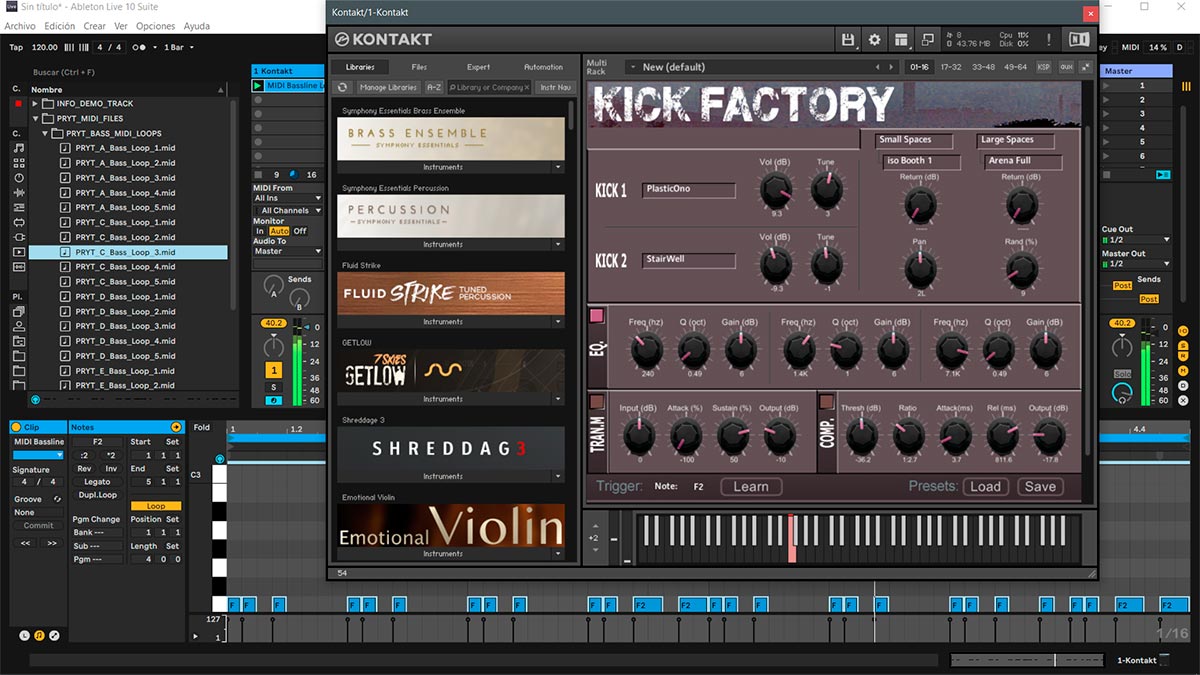Click the Legato button in Notes
The image size is (1200, 675).
tap(98, 482)
